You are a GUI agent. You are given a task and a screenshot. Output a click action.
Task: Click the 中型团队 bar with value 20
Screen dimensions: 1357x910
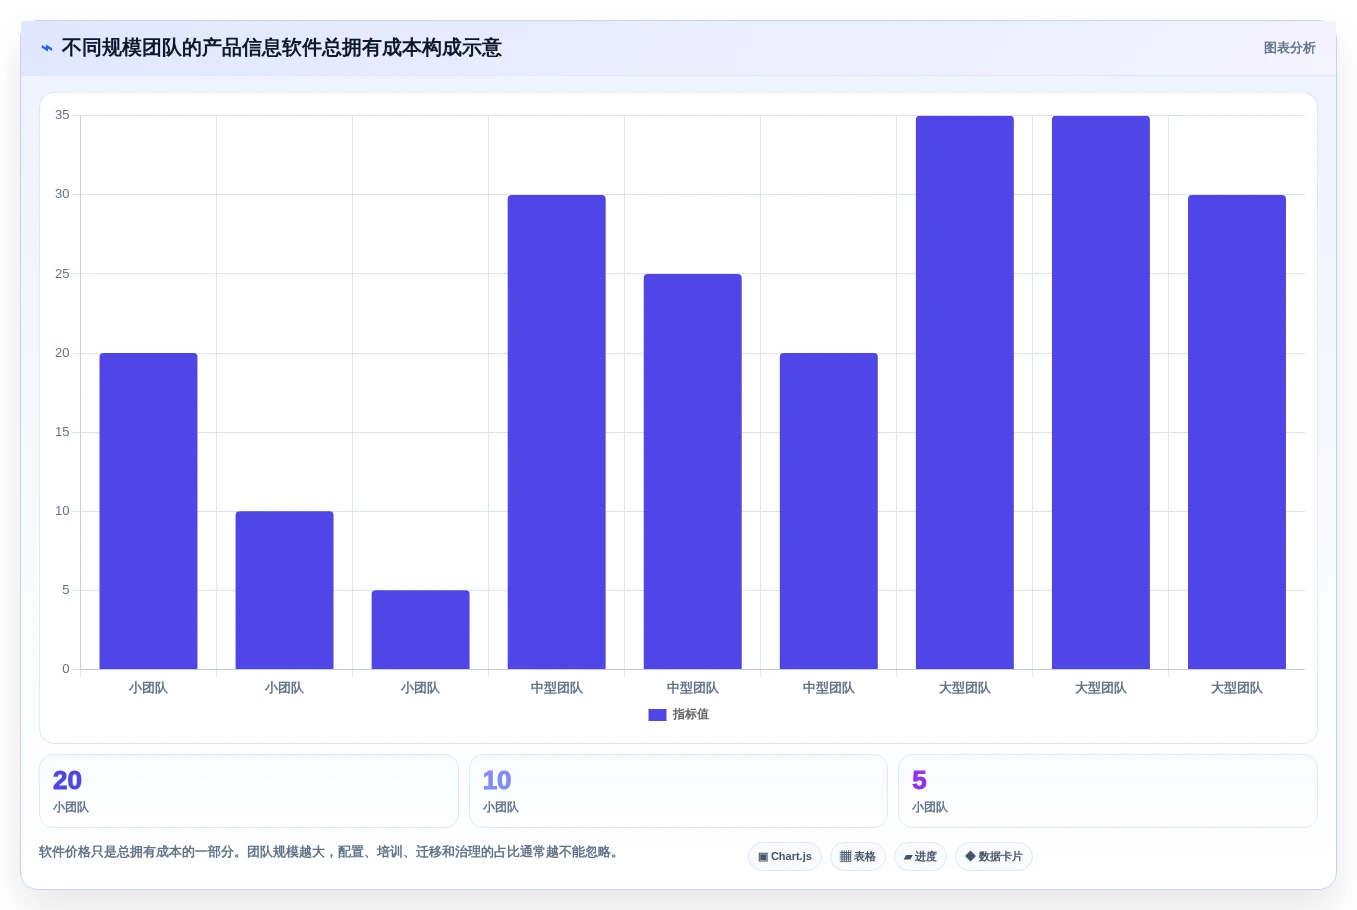[828, 511]
